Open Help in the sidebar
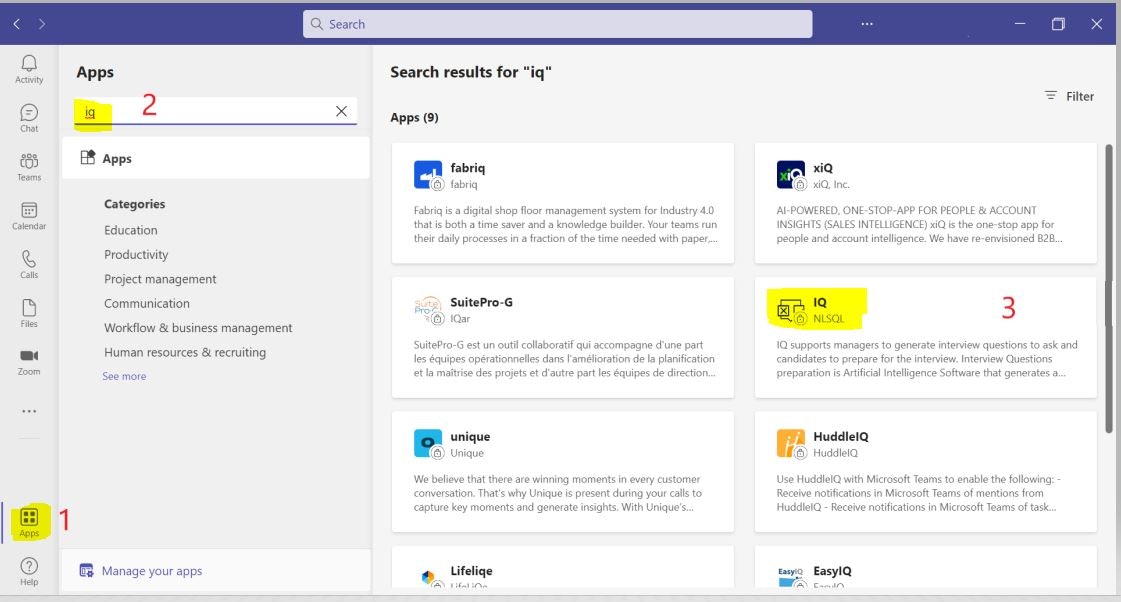This screenshot has width=1121, height=602. (x=29, y=571)
